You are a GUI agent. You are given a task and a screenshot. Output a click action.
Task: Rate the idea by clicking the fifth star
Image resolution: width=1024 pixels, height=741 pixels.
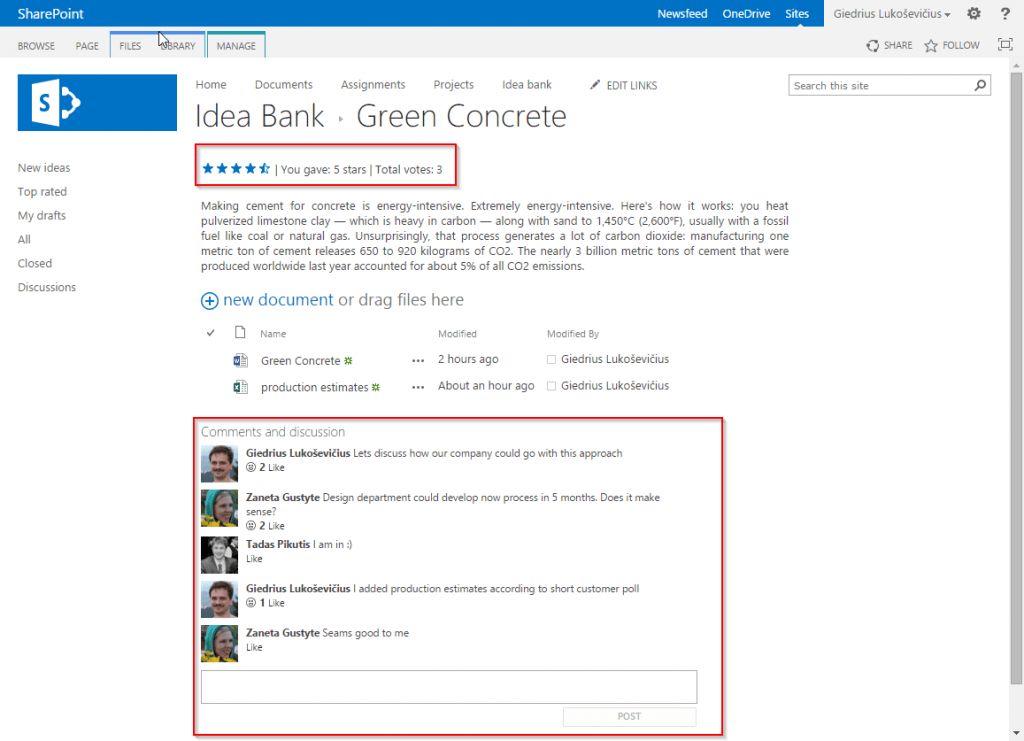[x=266, y=169]
